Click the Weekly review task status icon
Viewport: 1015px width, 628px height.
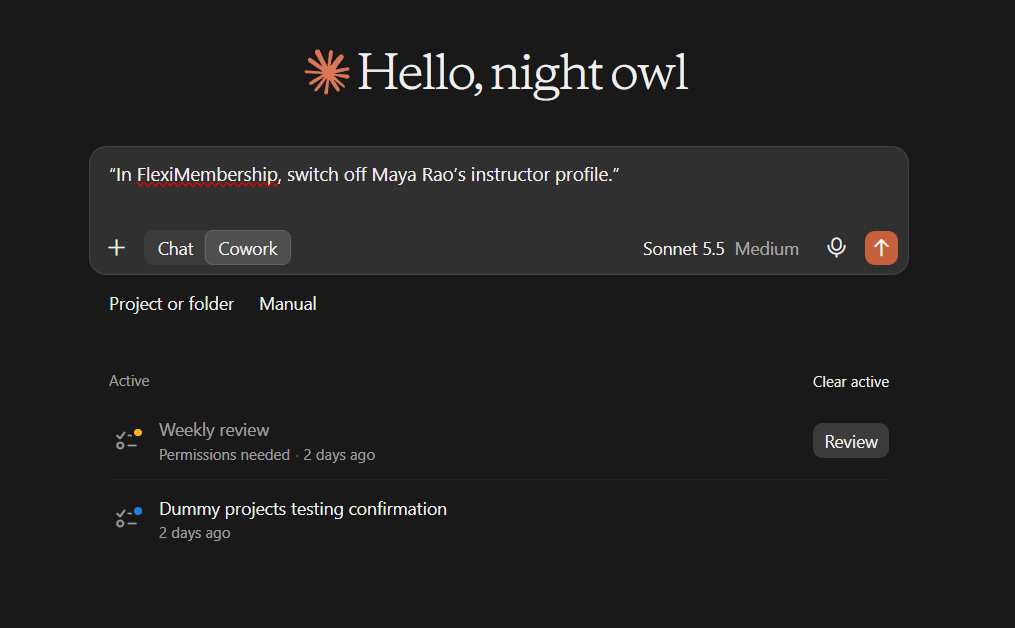128,440
